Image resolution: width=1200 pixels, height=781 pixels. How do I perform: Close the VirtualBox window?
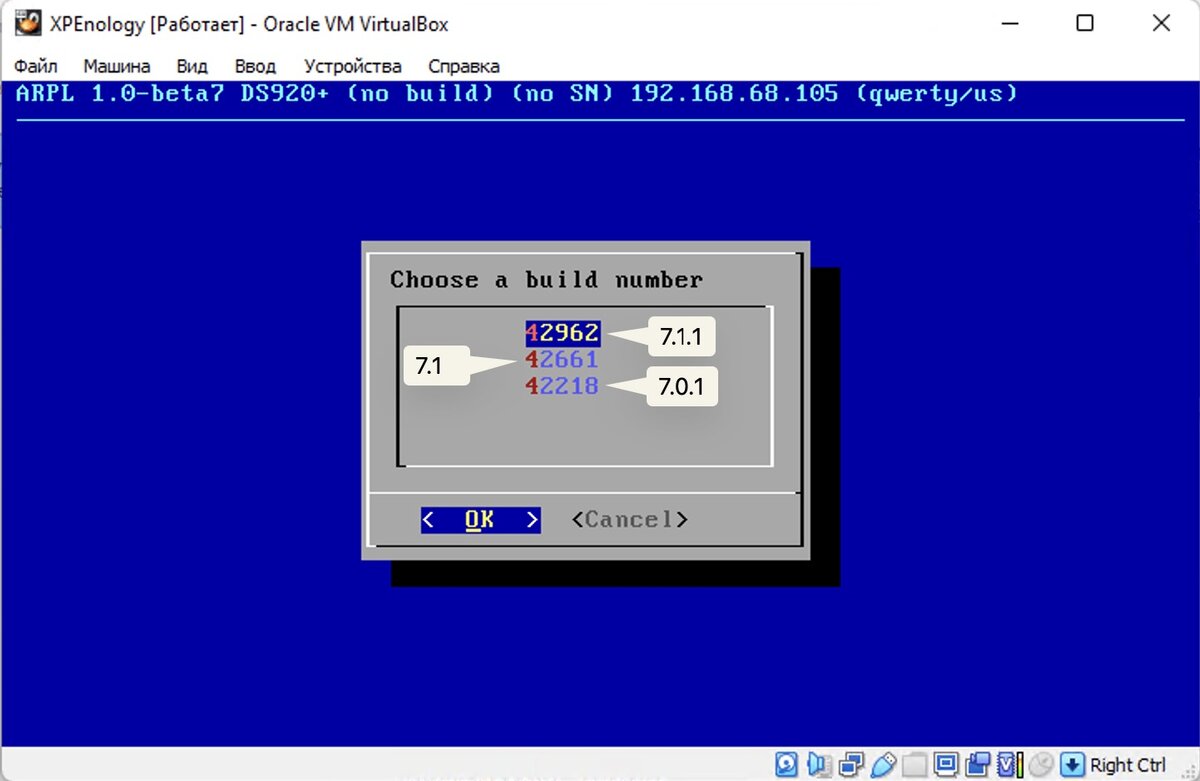pos(1160,23)
